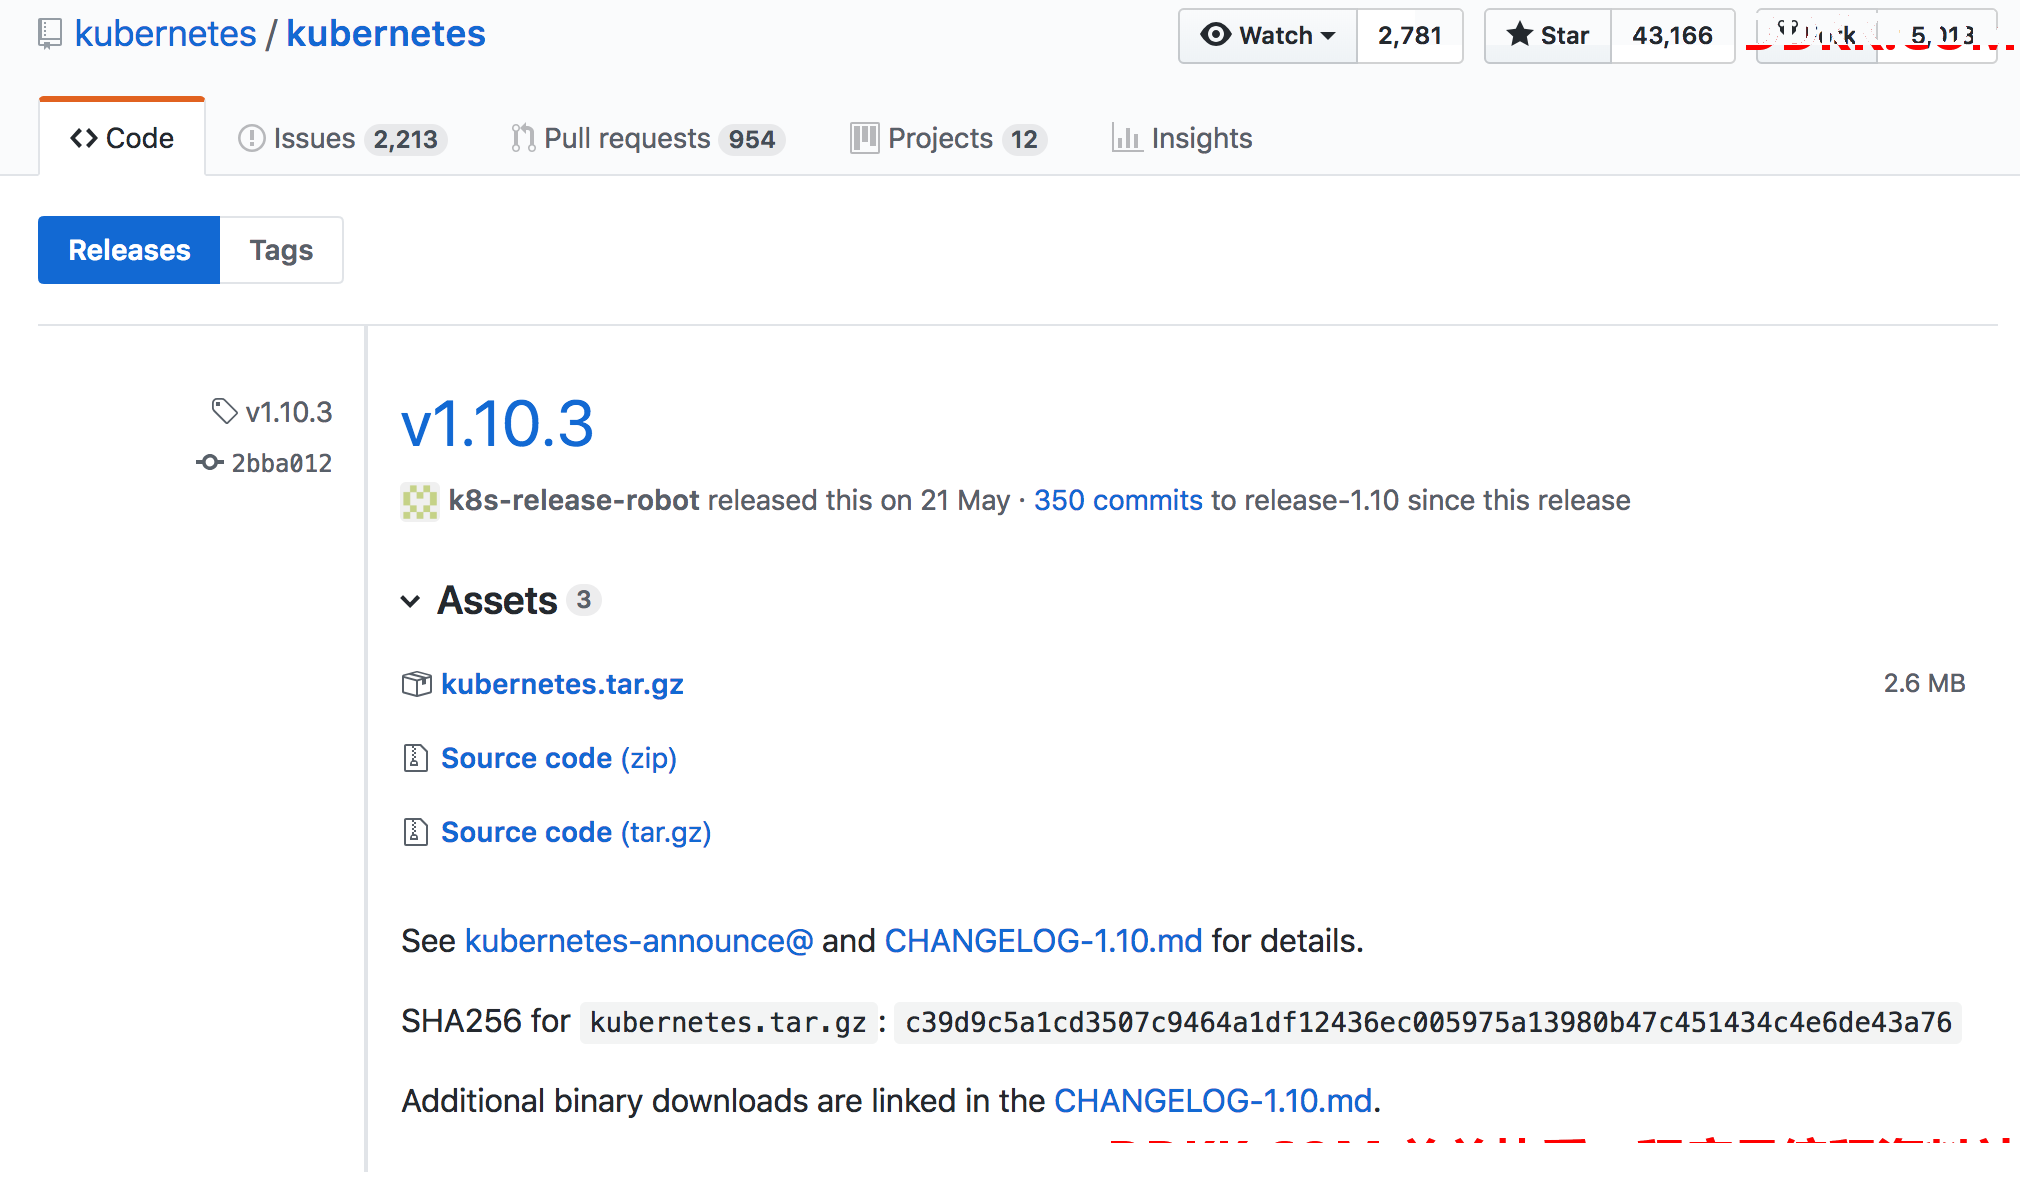Collapse the Assets section chevron
The image size is (2020, 1182).
pyautogui.click(x=410, y=601)
